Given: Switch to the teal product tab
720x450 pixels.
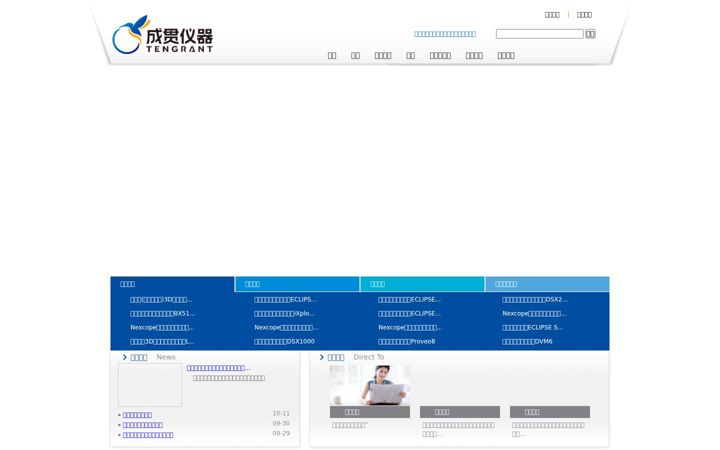Looking at the screenshot, I should (x=422, y=284).
